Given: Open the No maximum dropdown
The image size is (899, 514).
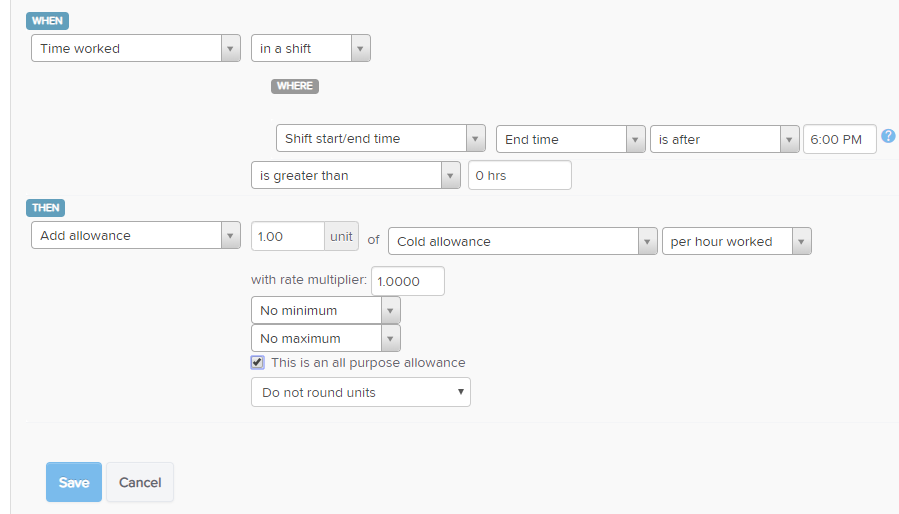Looking at the screenshot, I should coord(326,338).
